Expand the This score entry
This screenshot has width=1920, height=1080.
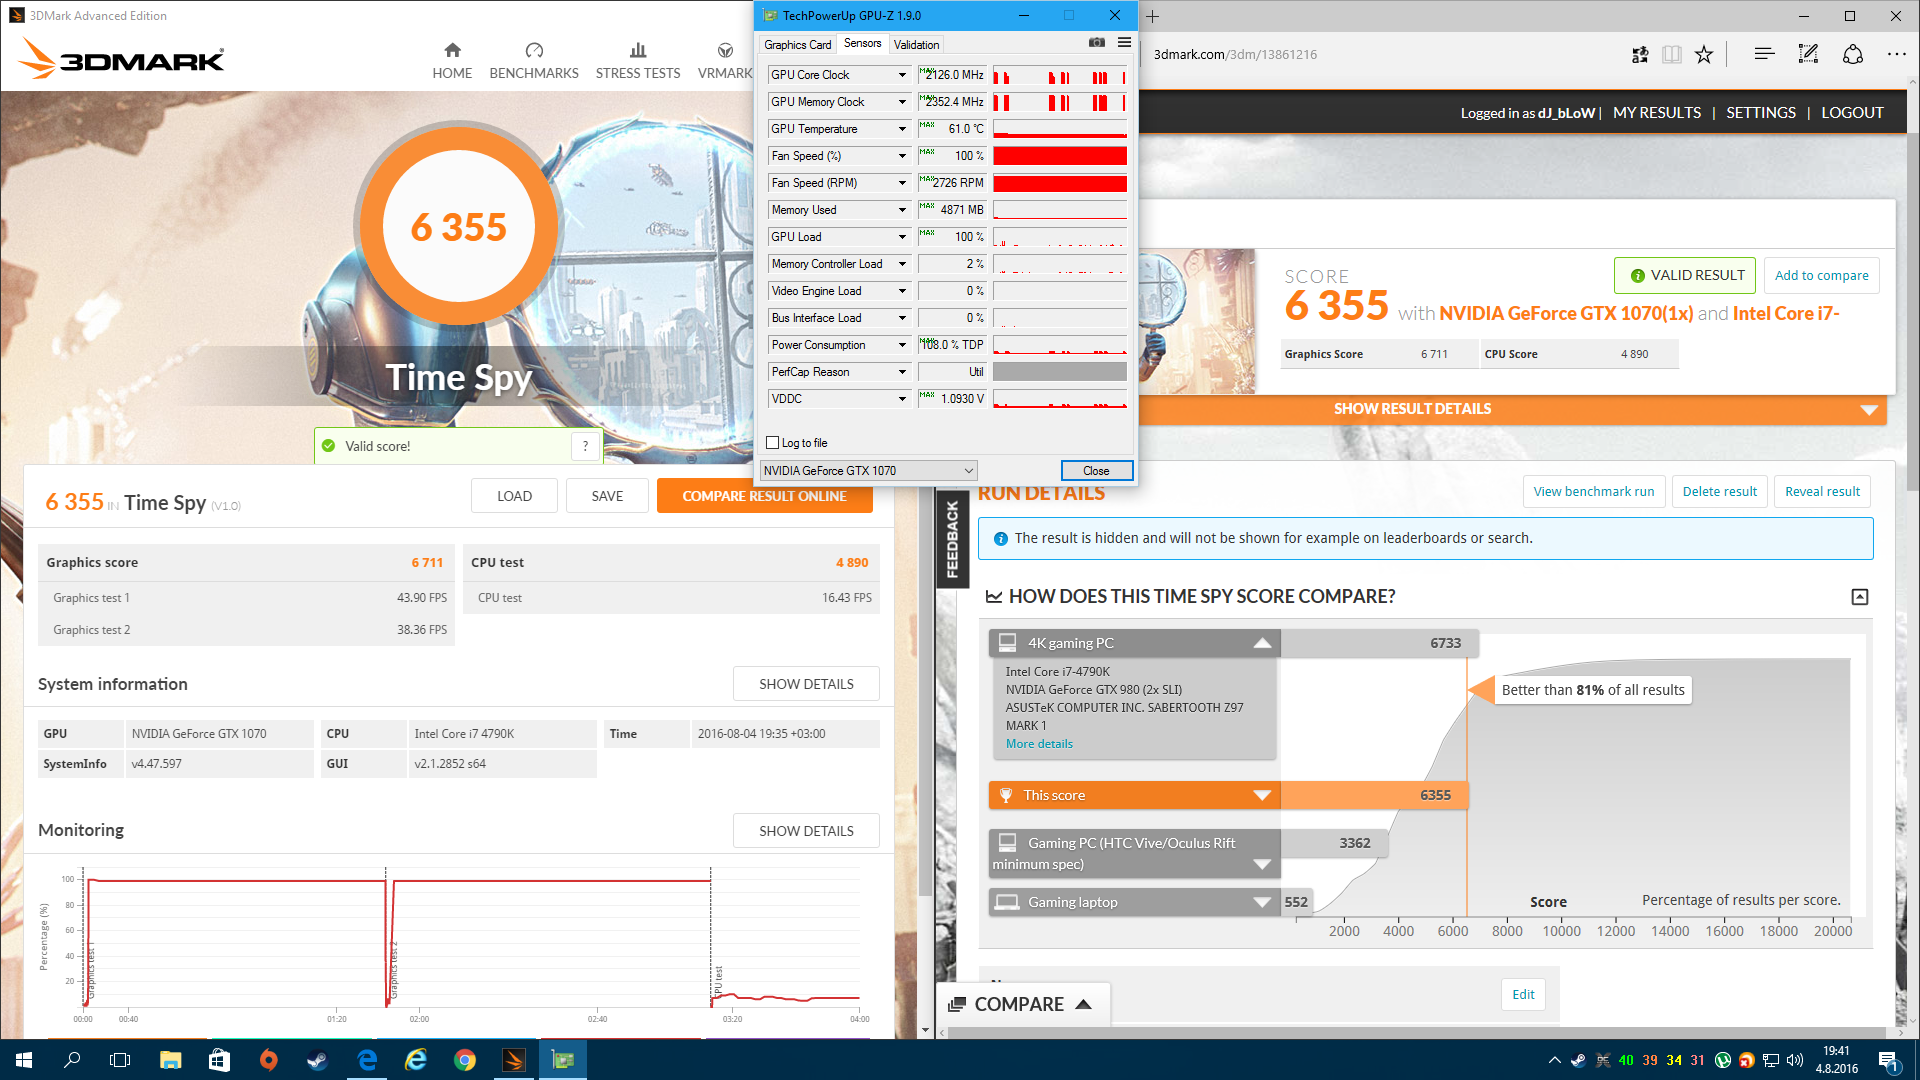(1262, 795)
